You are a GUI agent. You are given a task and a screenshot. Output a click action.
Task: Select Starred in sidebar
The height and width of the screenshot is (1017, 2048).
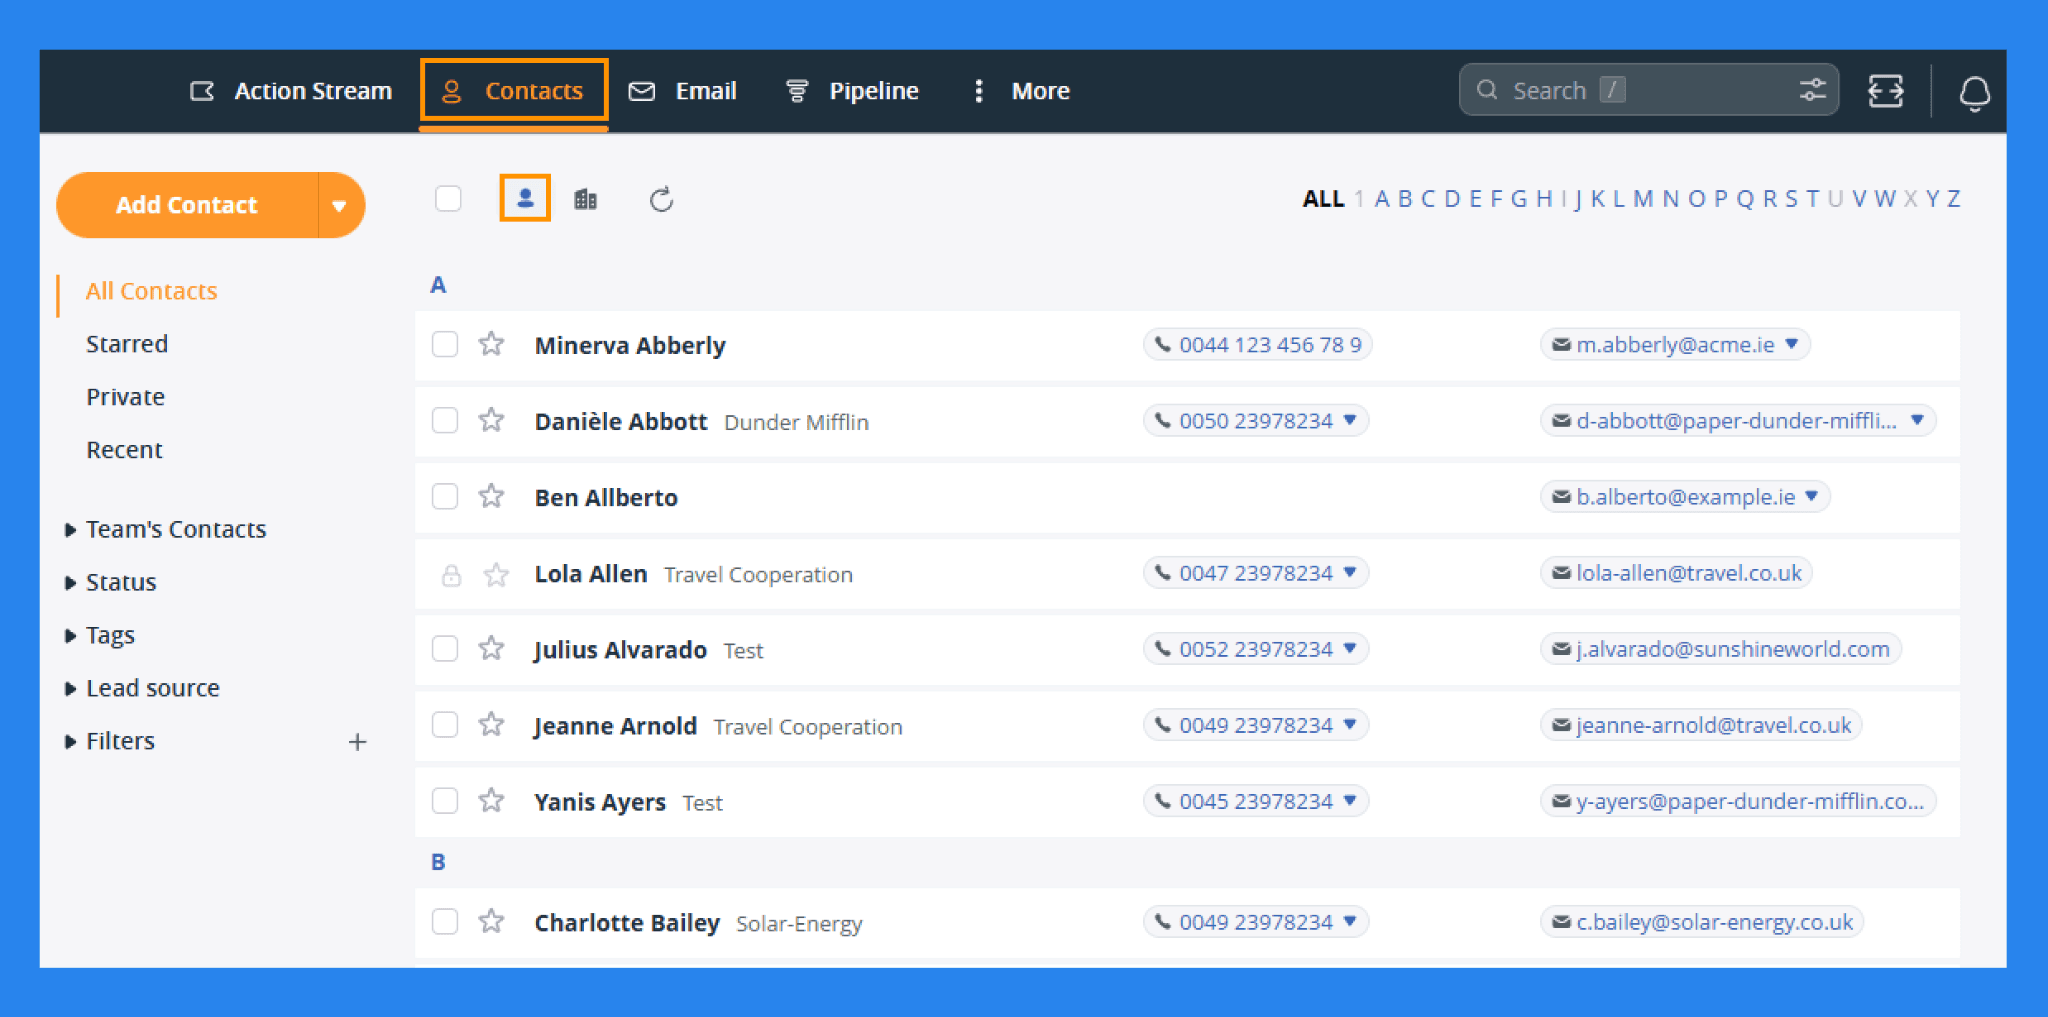[127, 344]
